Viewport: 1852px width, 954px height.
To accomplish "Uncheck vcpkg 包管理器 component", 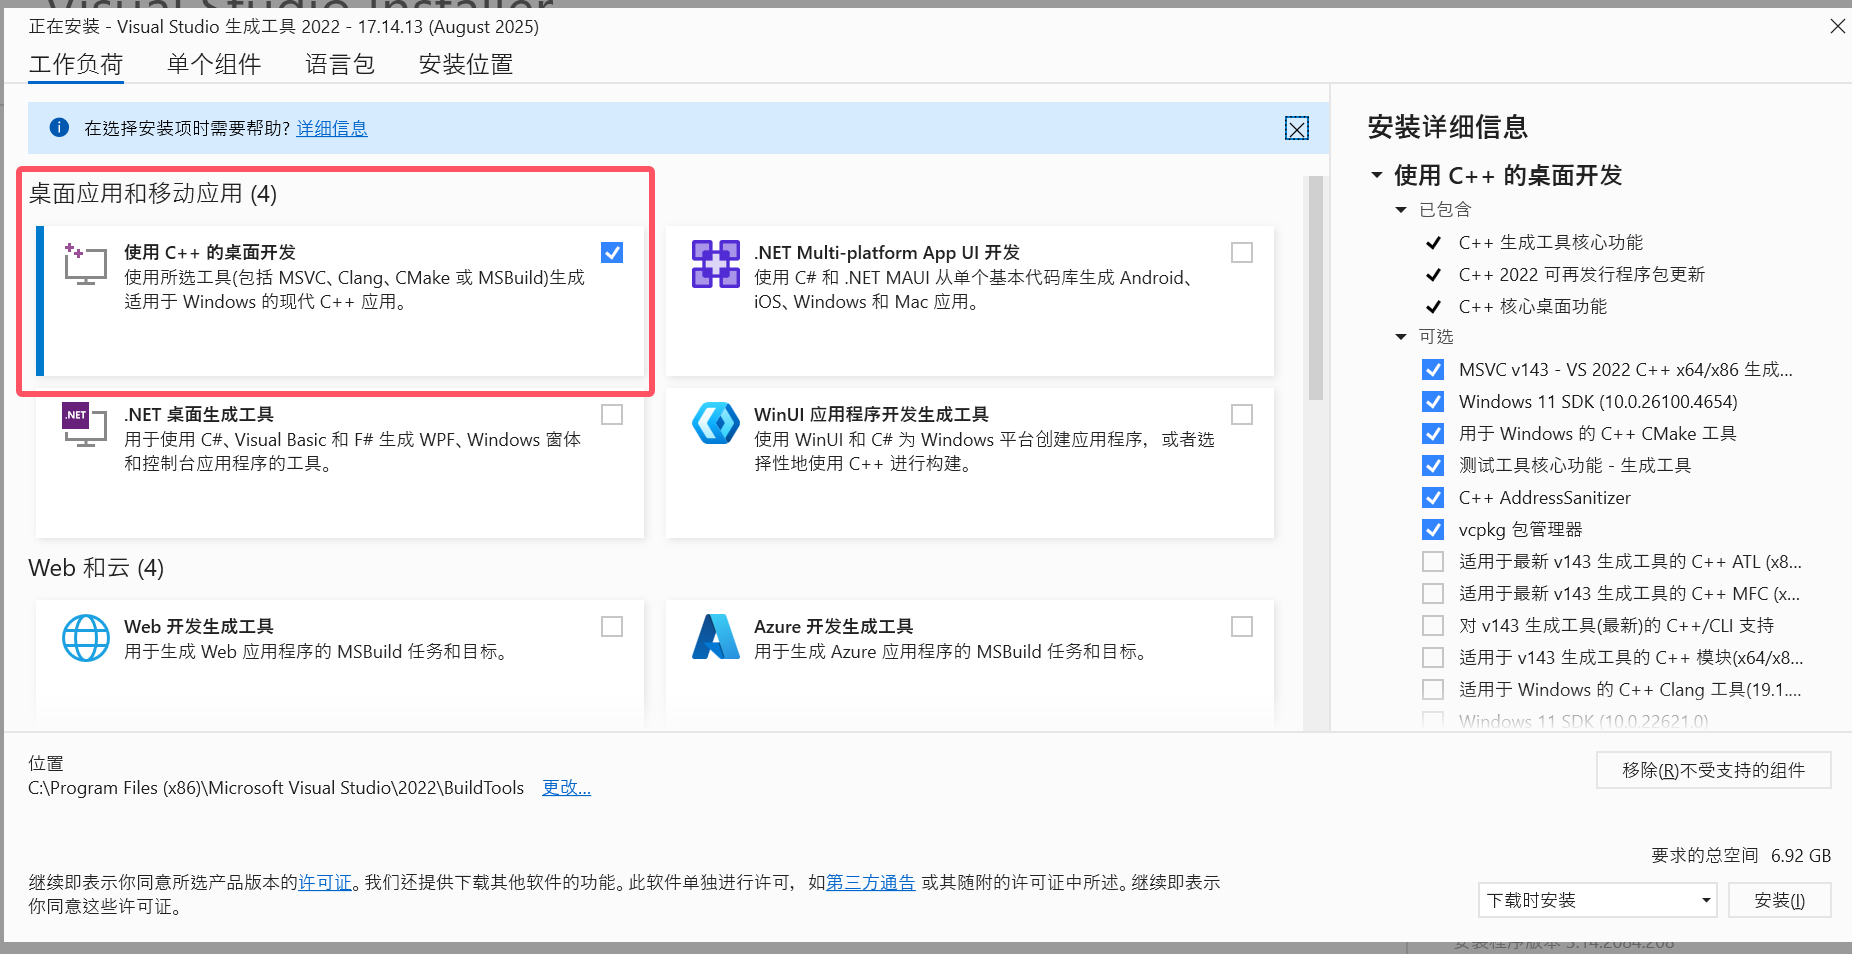I will click(1433, 530).
